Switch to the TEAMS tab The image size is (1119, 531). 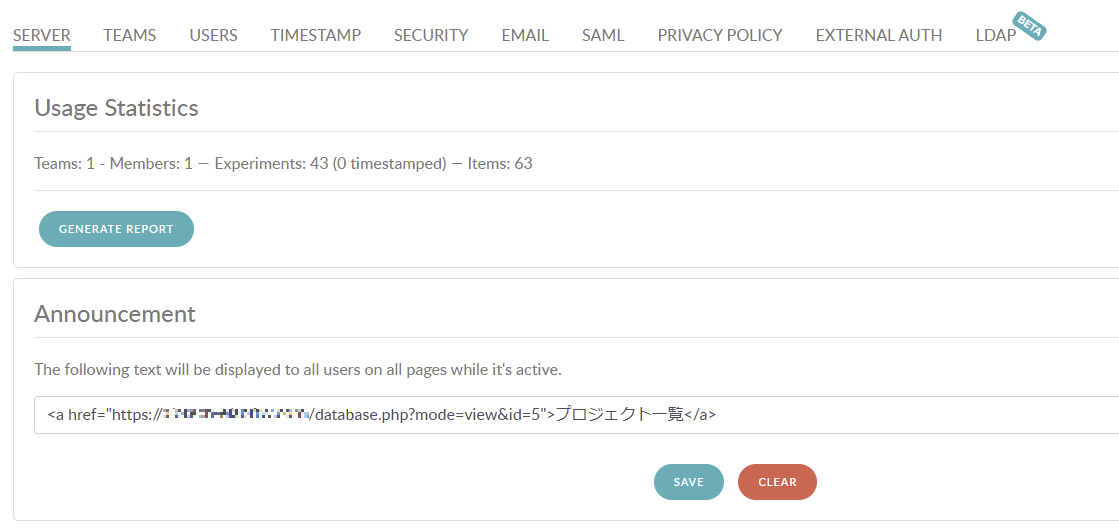[x=130, y=35]
